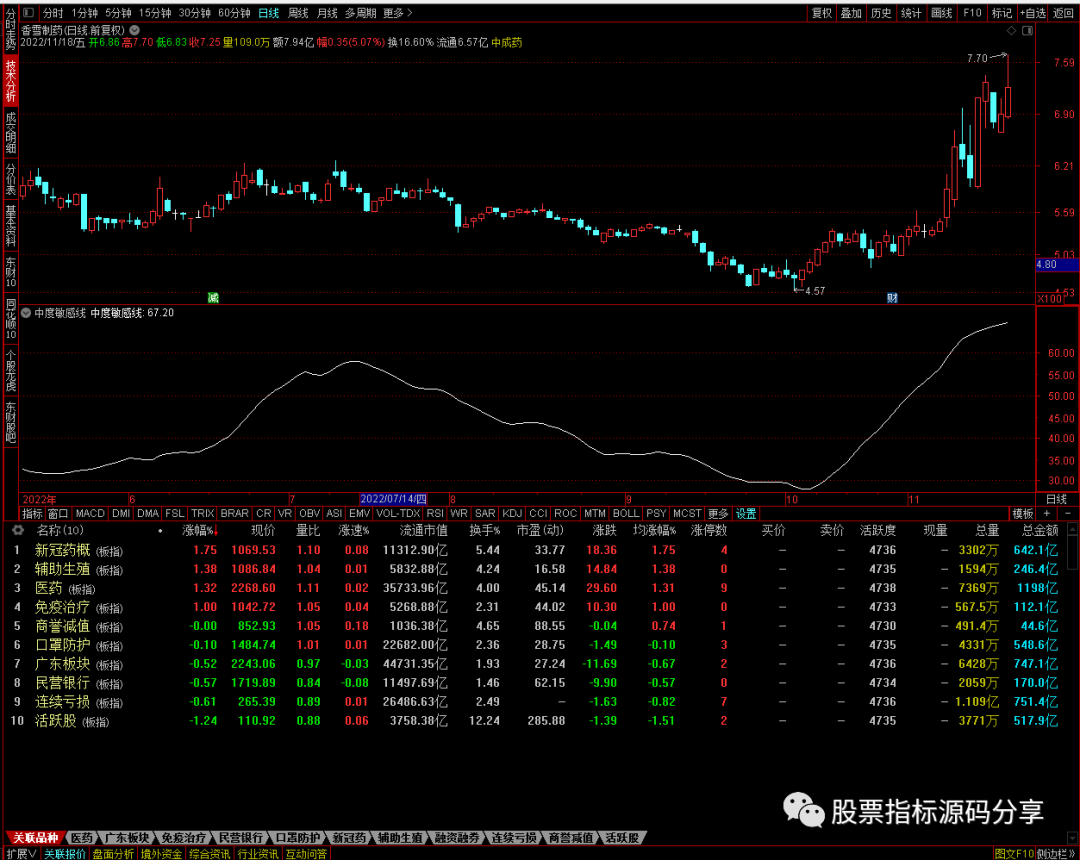Click the 返回 back button
This screenshot has width=1080, height=860.
click(x=1063, y=12)
